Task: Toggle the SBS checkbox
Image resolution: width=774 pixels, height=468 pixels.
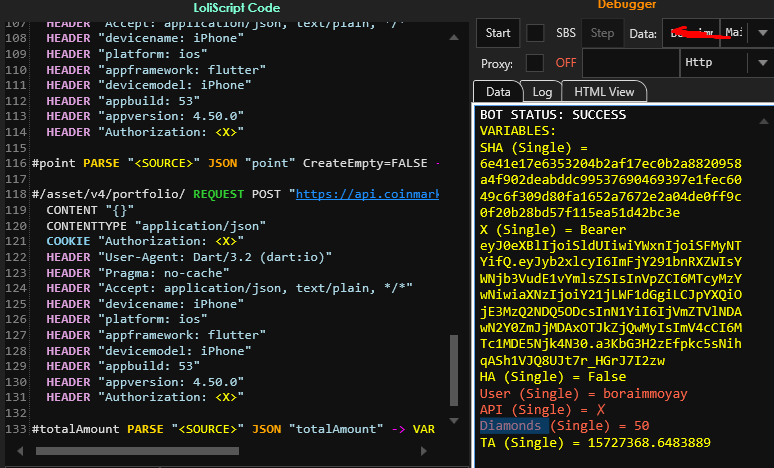Action: tap(535, 33)
